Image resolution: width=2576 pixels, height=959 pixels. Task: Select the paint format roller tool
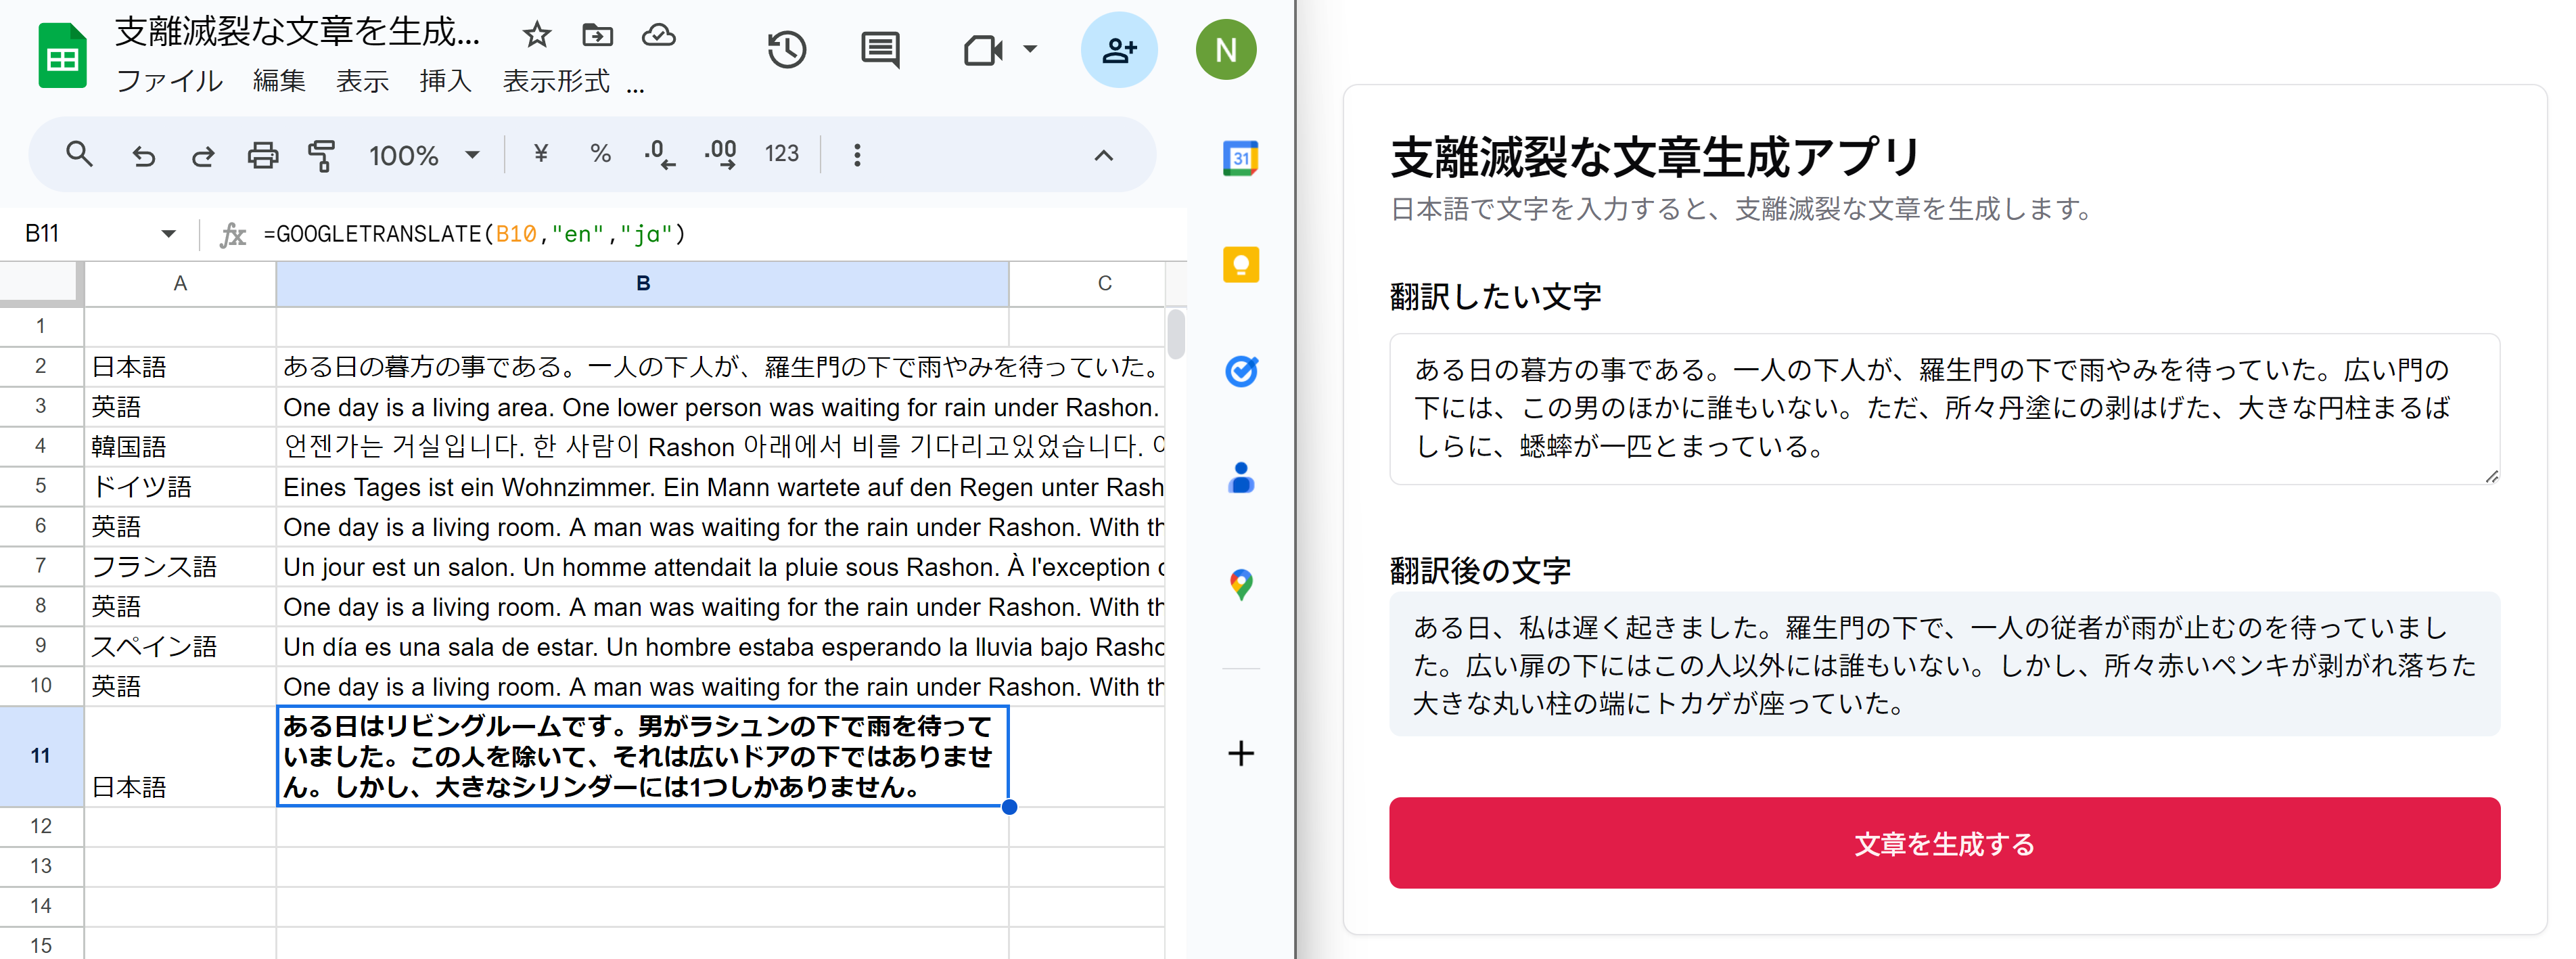click(322, 155)
